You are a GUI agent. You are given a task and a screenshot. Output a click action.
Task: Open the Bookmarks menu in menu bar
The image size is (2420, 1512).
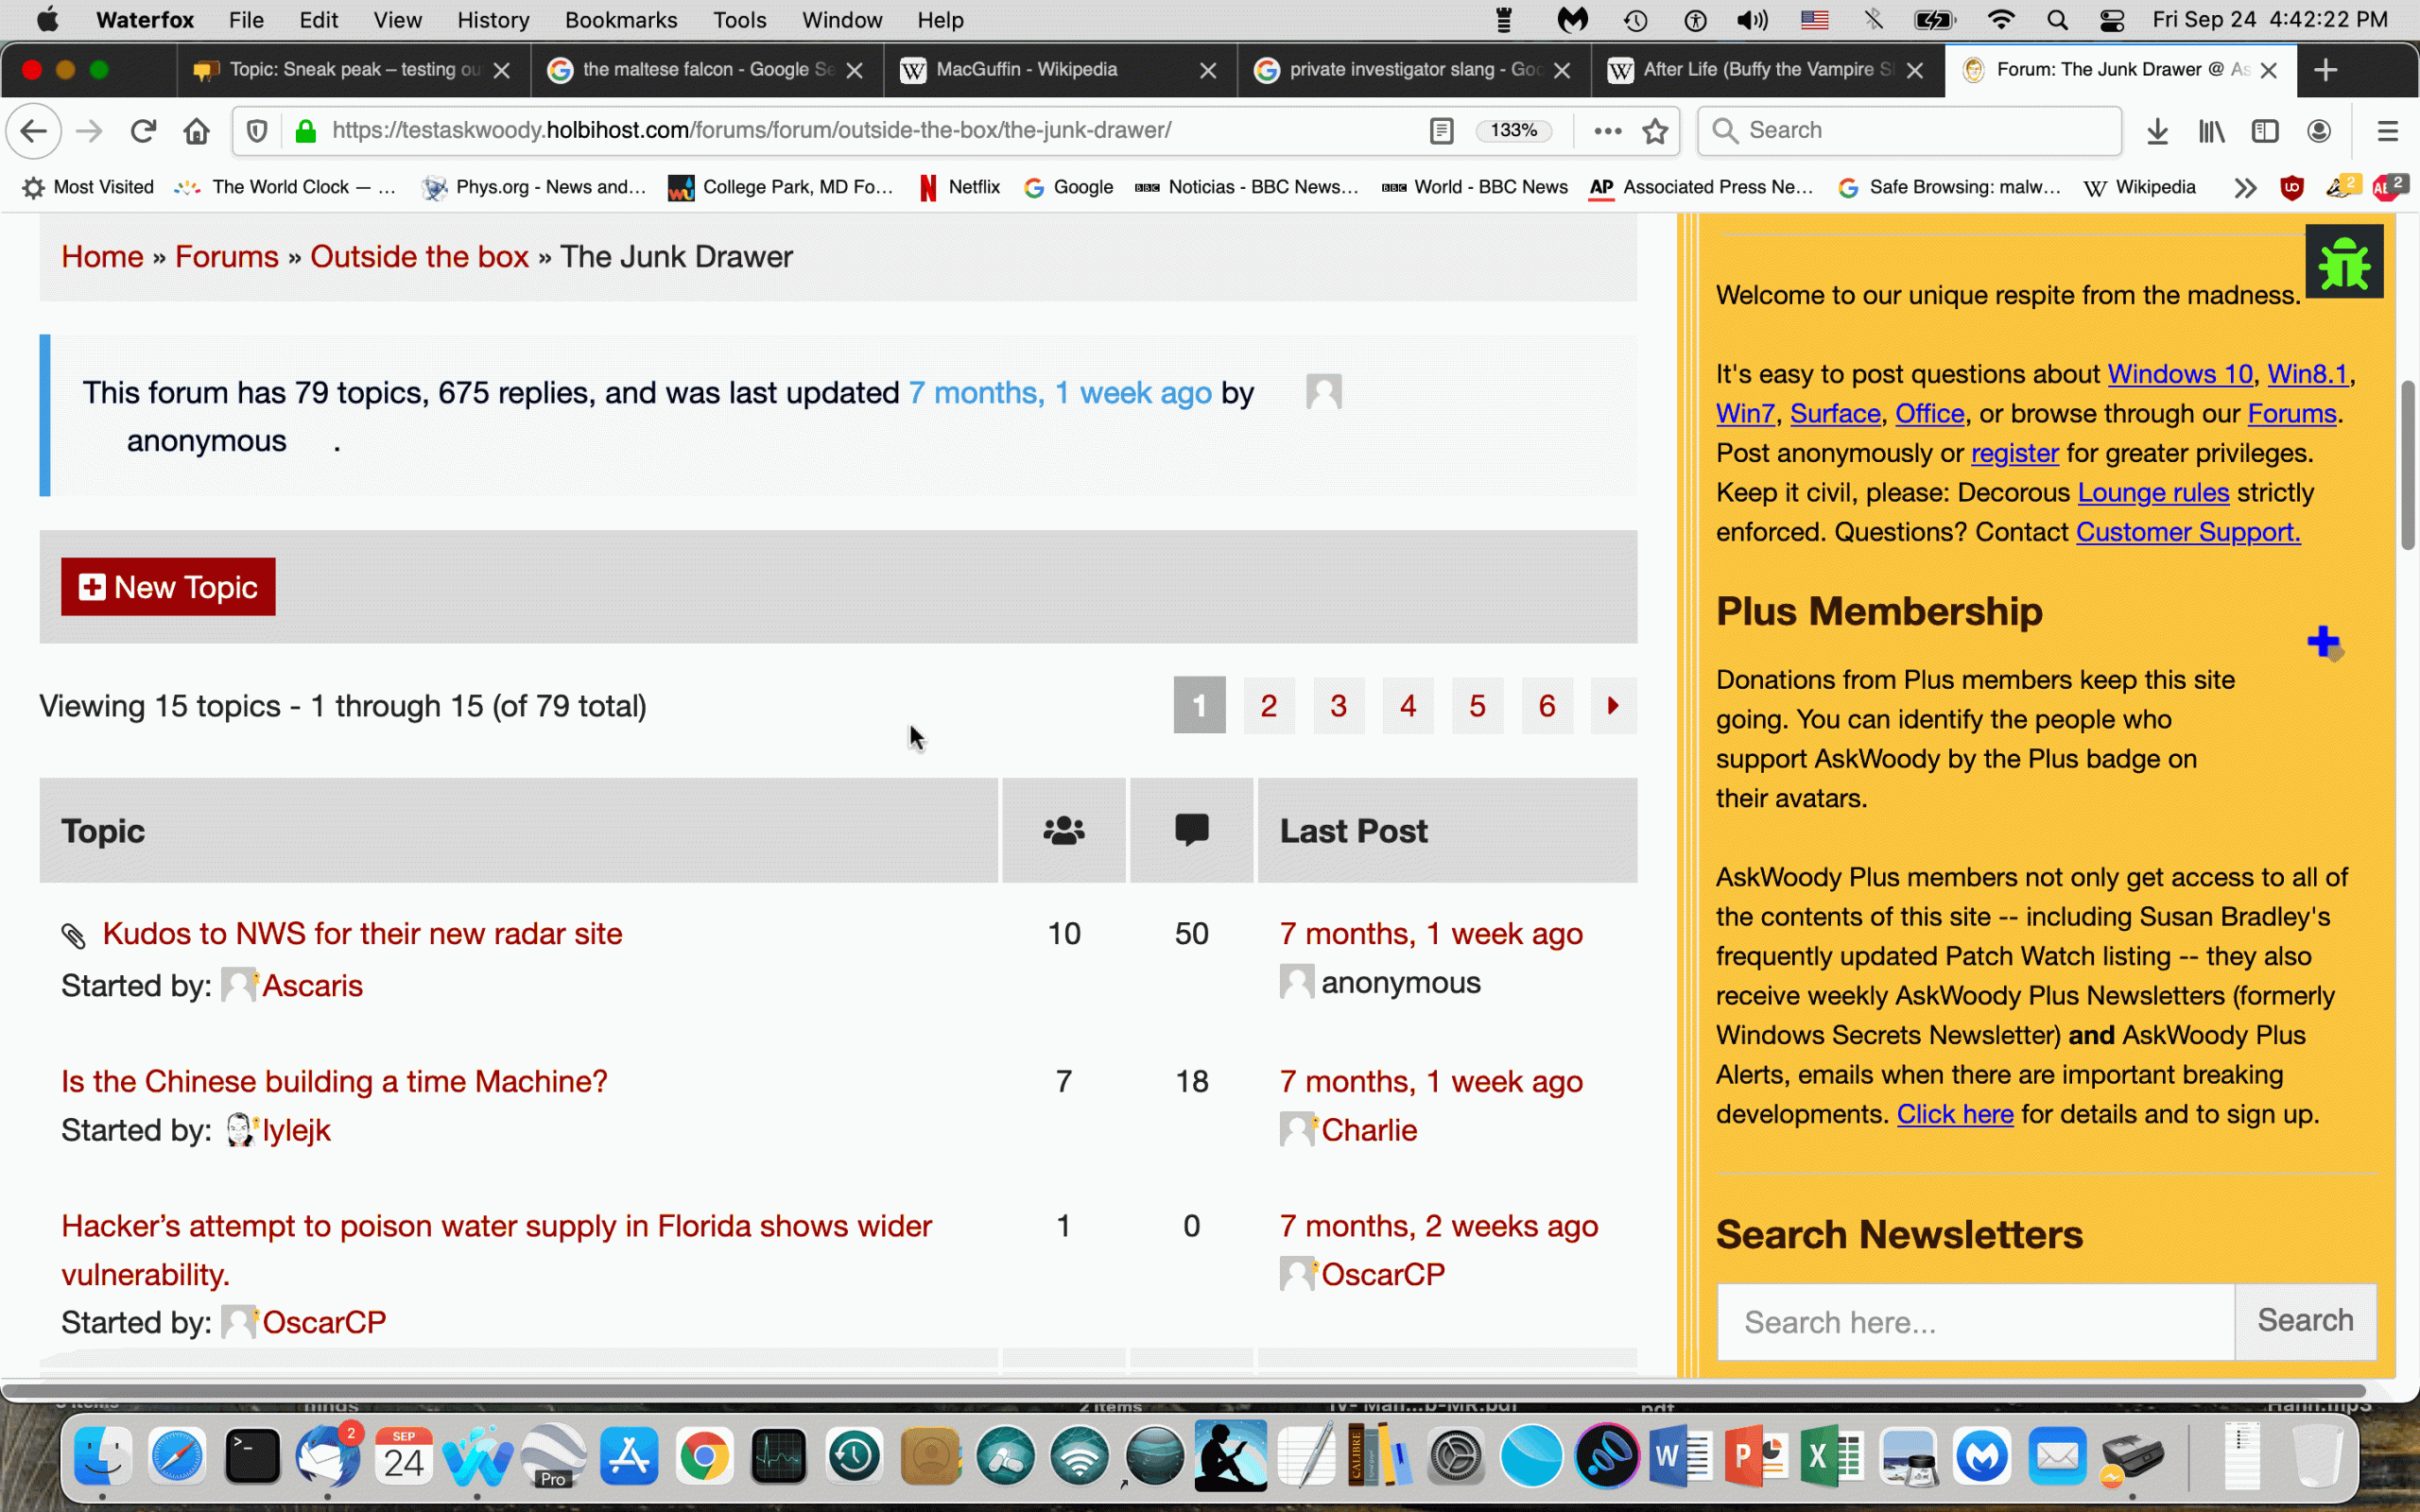pyautogui.click(x=620, y=20)
